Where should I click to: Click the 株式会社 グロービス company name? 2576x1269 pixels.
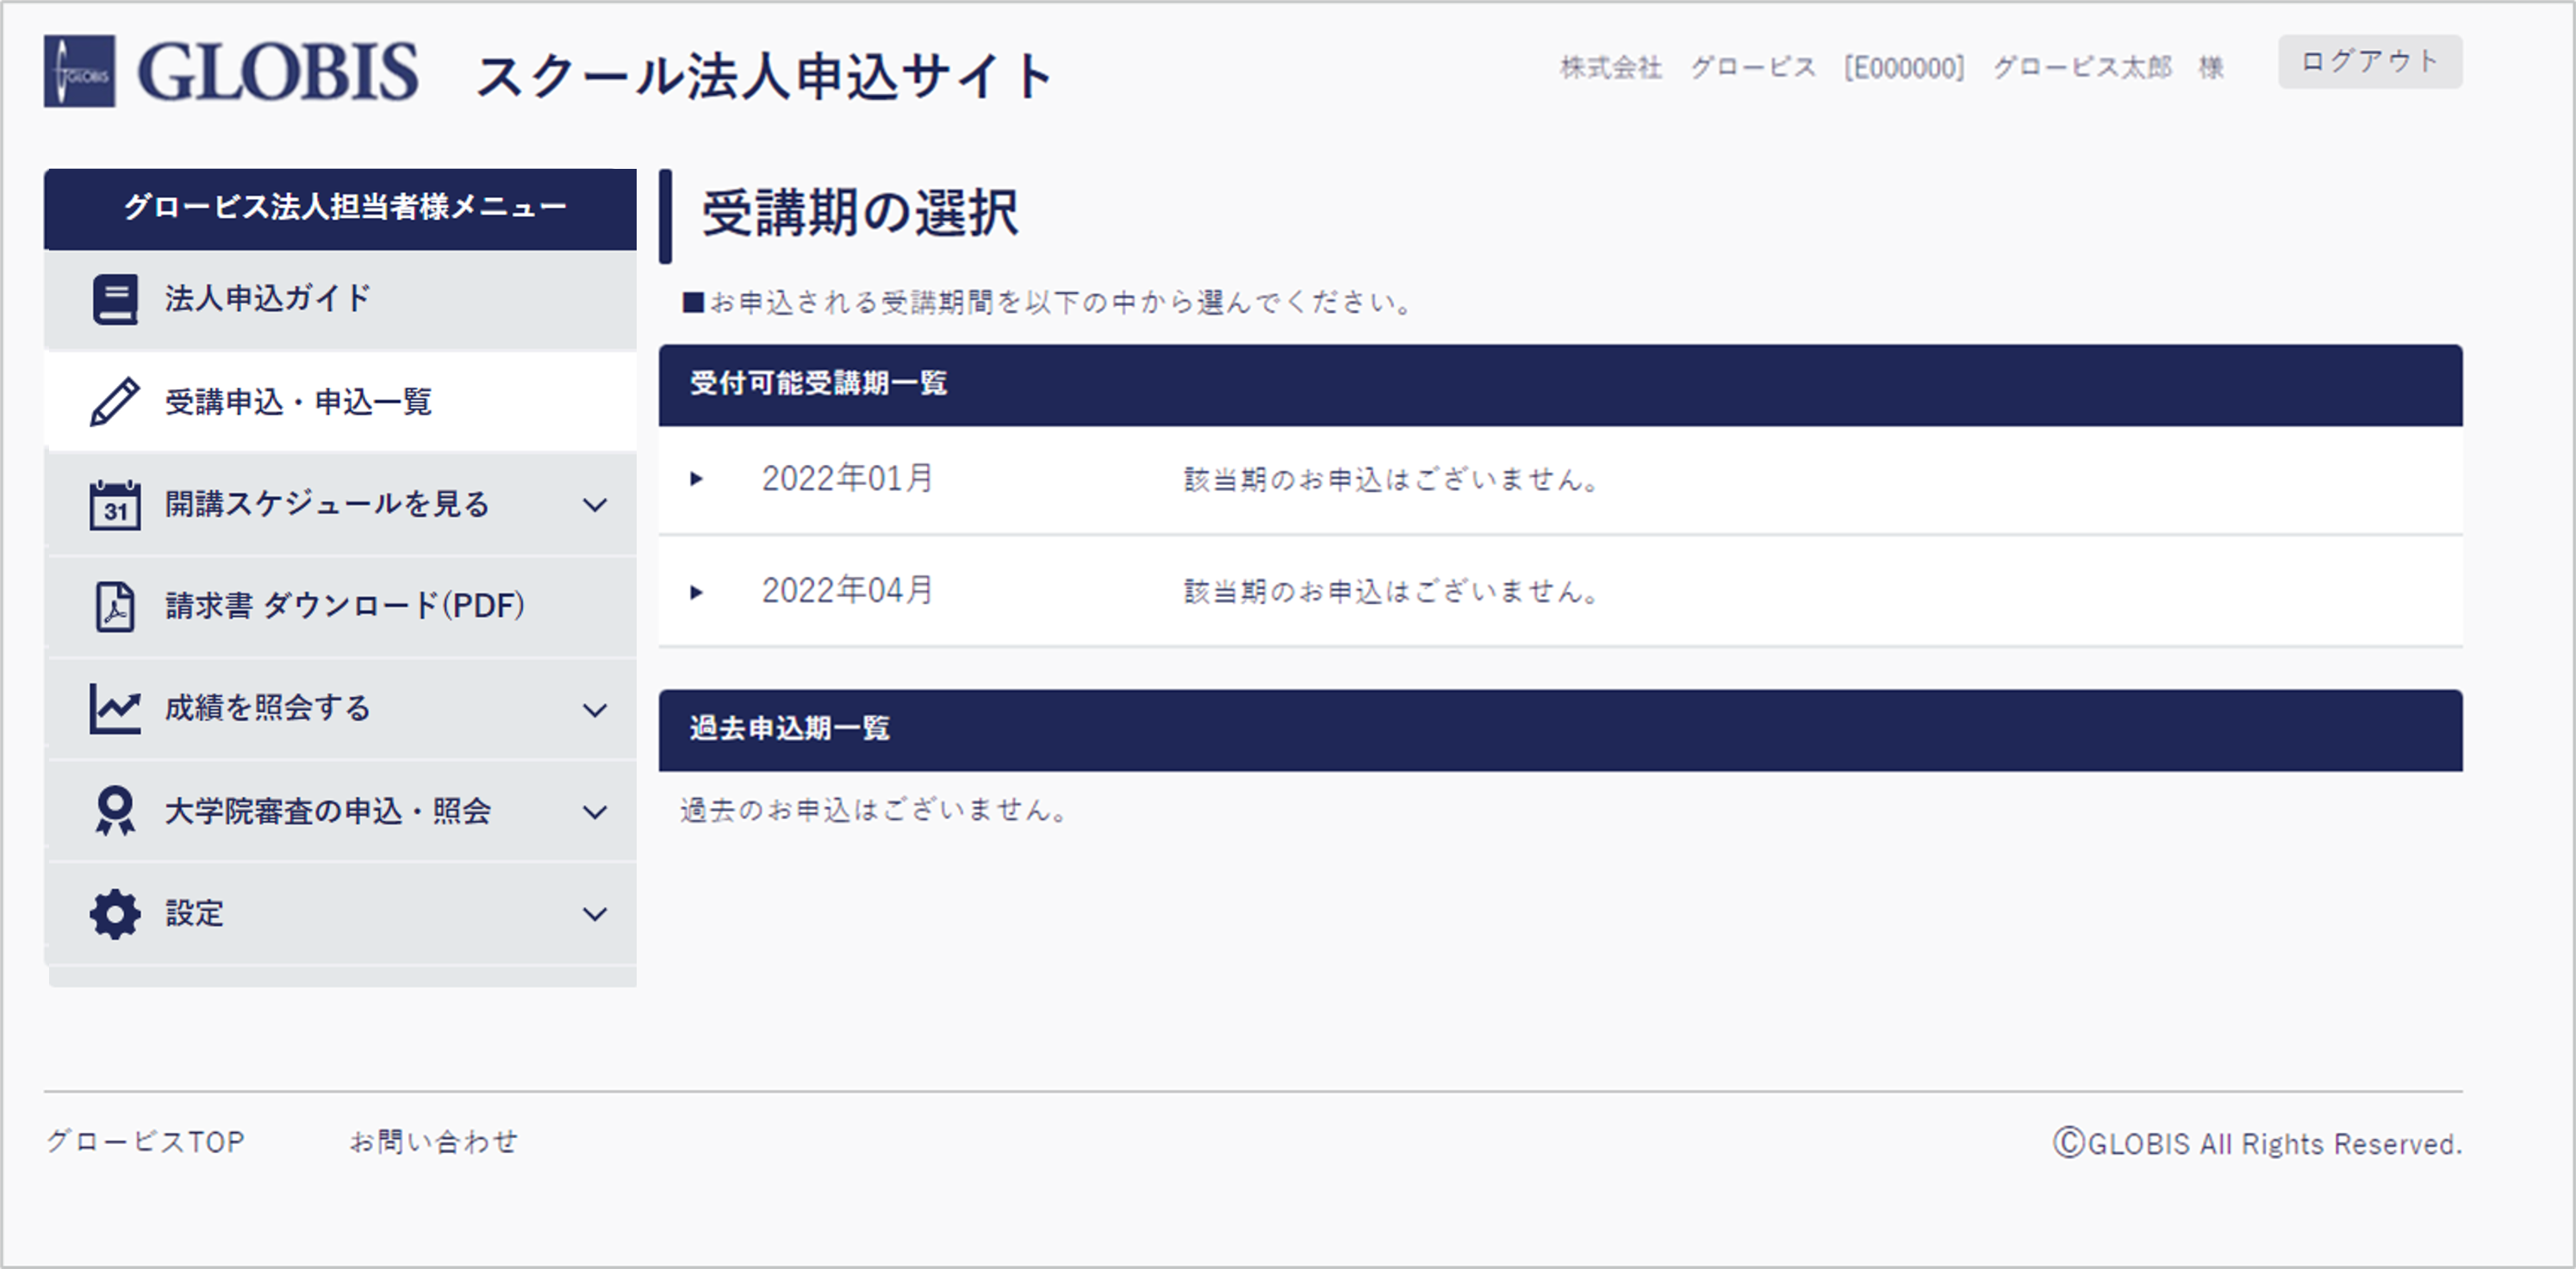pos(1688,68)
